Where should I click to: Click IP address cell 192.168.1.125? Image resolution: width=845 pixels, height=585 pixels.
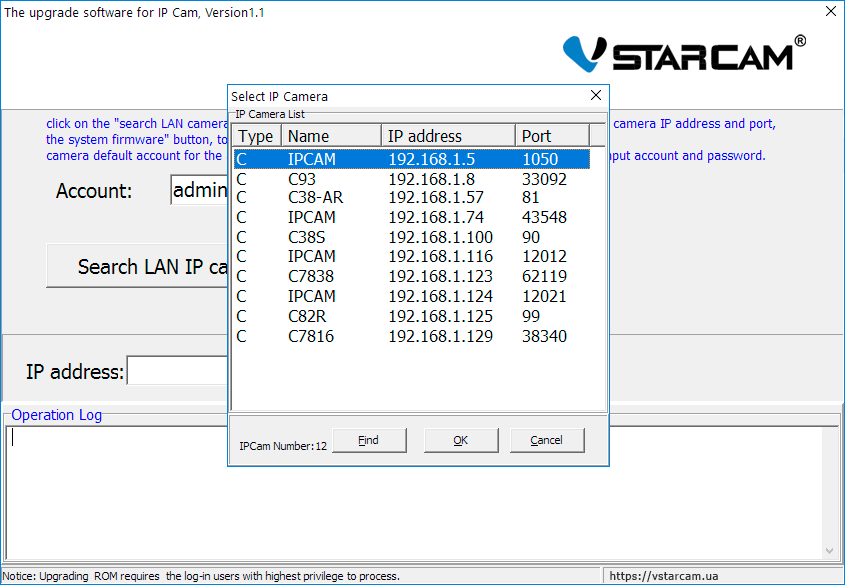[x=440, y=316]
